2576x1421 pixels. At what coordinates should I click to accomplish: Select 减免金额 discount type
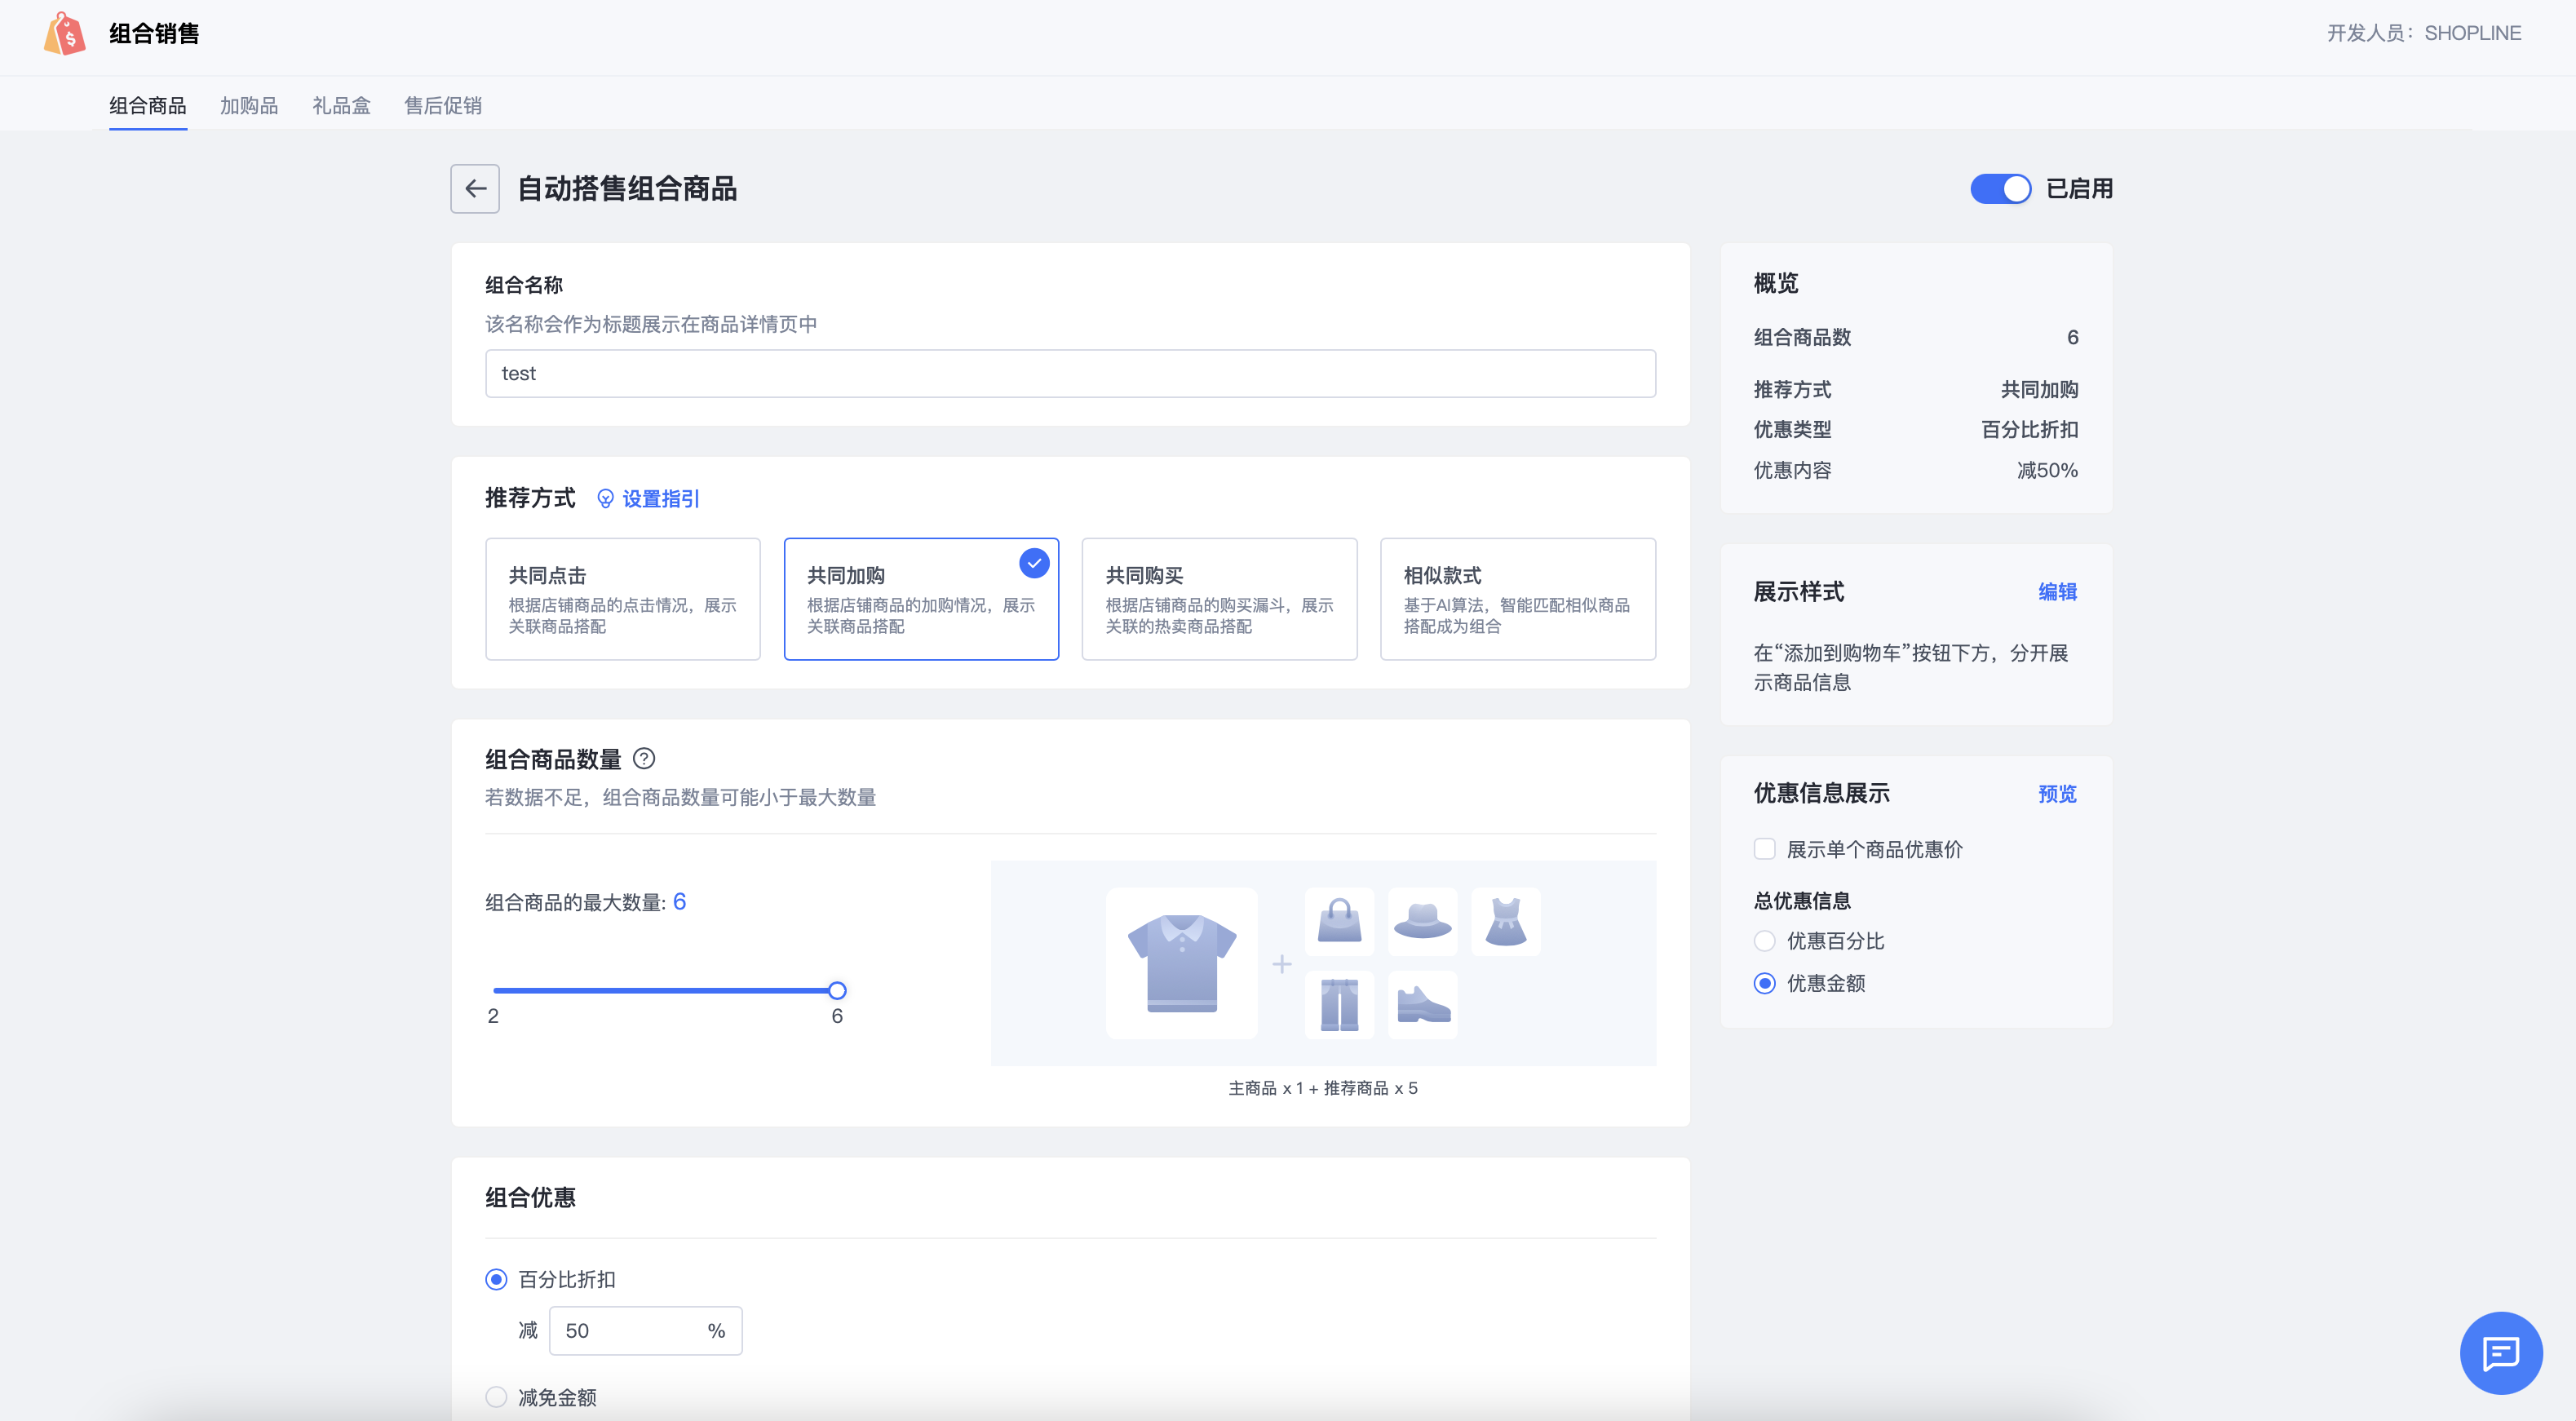click(496, 1397)
